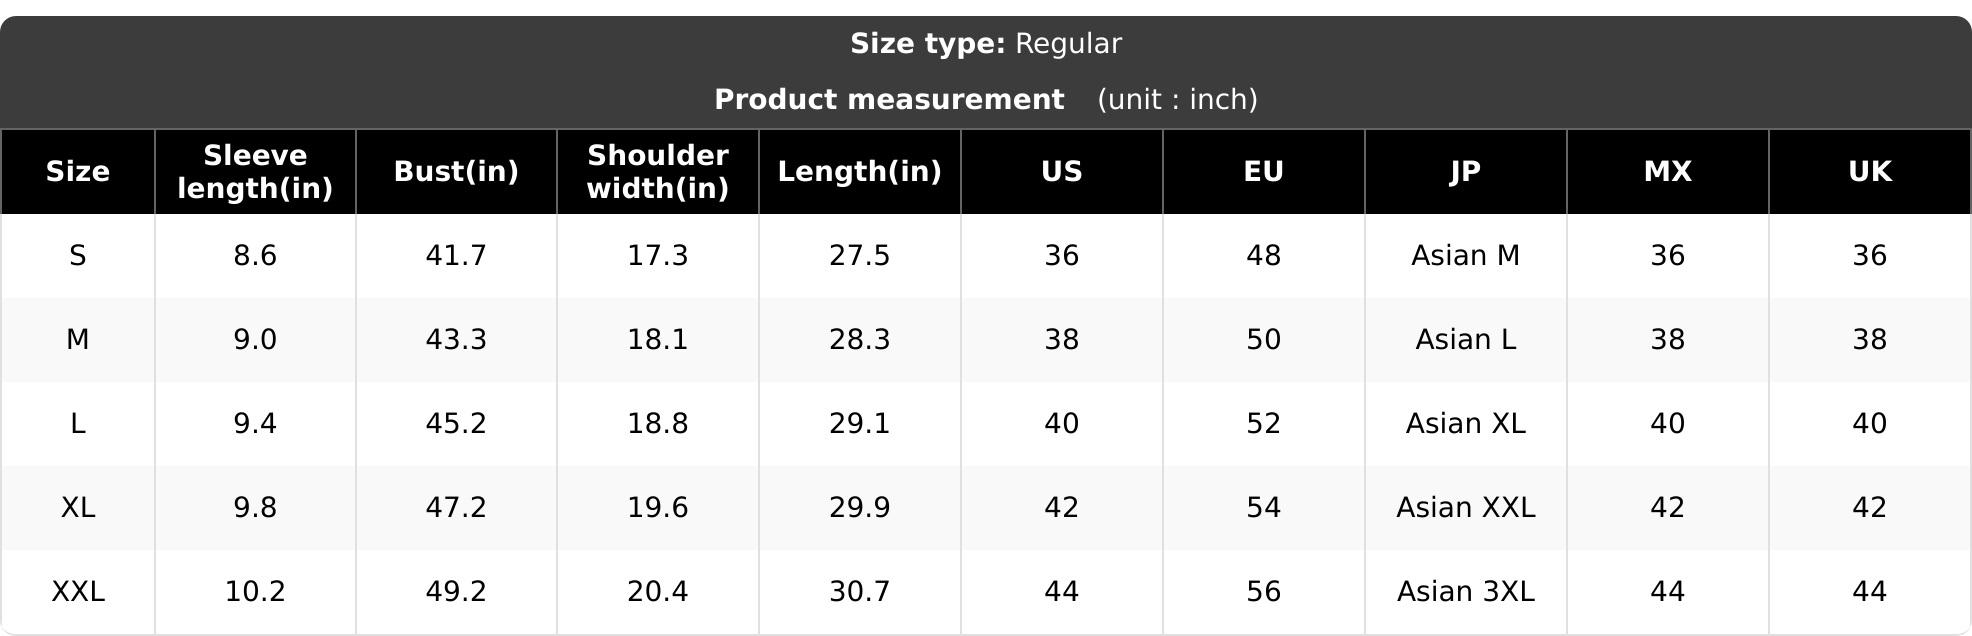Select the JP column header
Image resolution: width=1972 pixels, height=636 pixels.
tap(1466, 172)
